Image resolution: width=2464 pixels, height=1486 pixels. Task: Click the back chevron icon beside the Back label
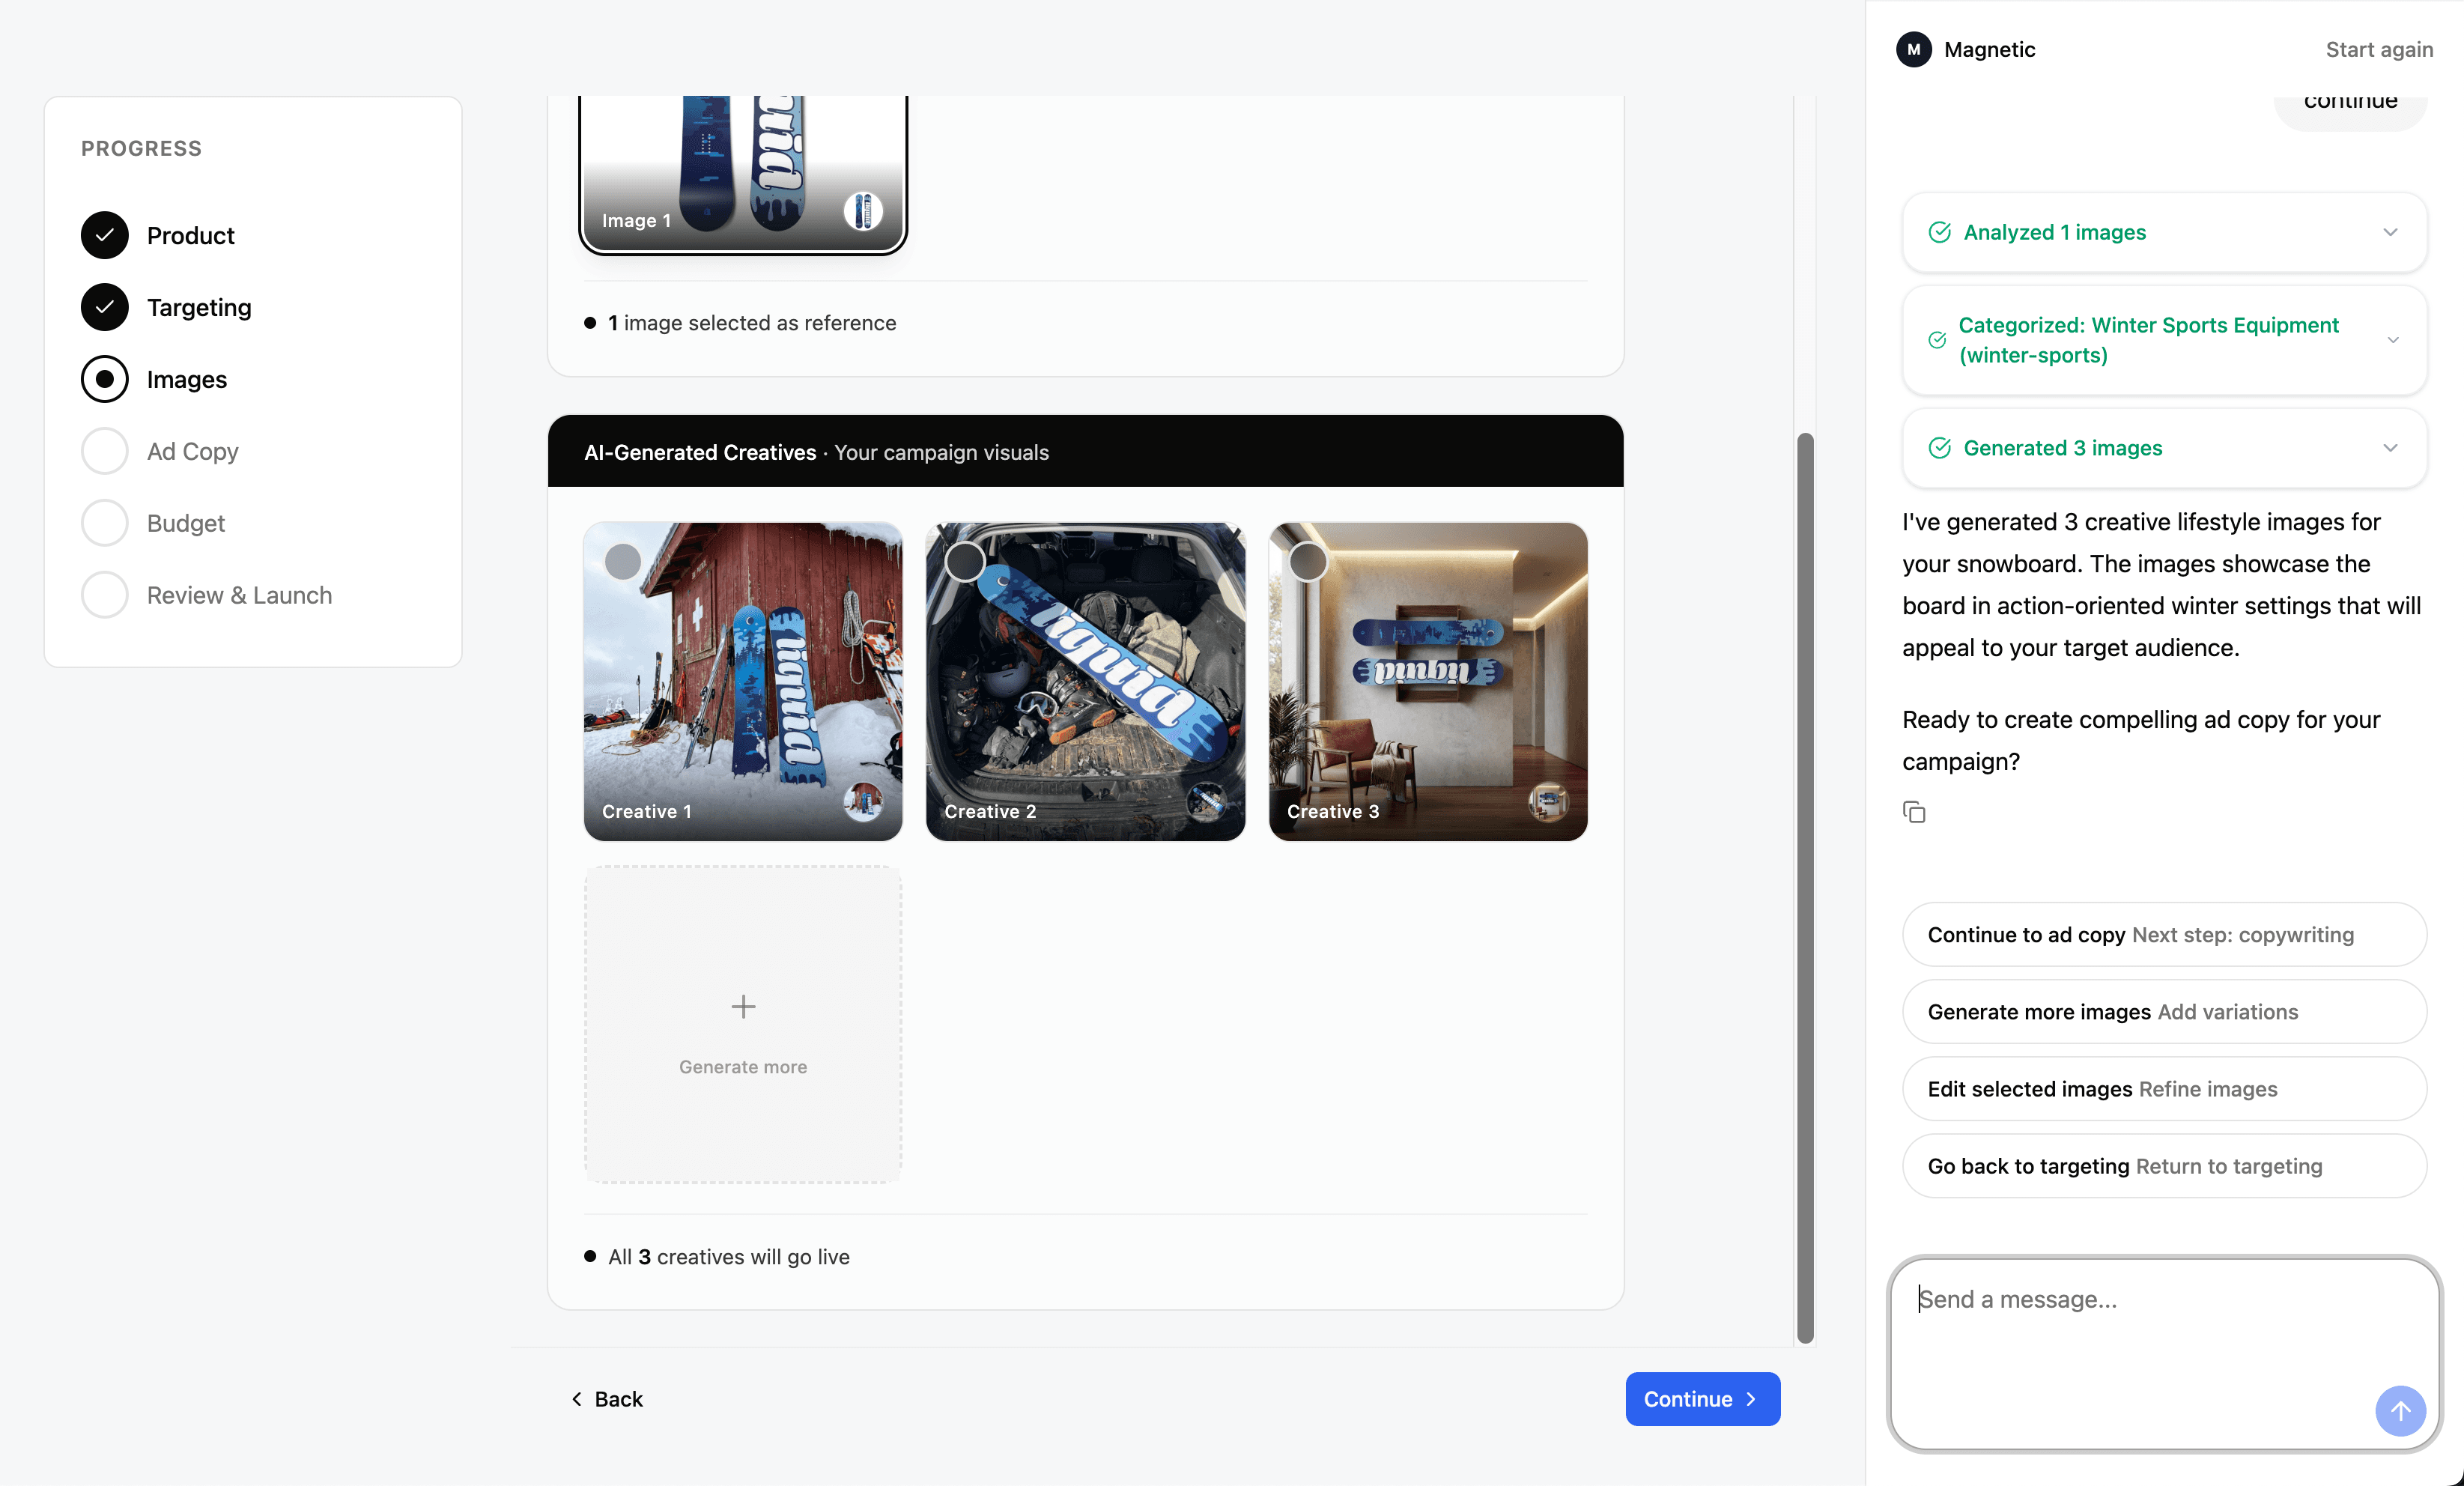coord(577,1399)
